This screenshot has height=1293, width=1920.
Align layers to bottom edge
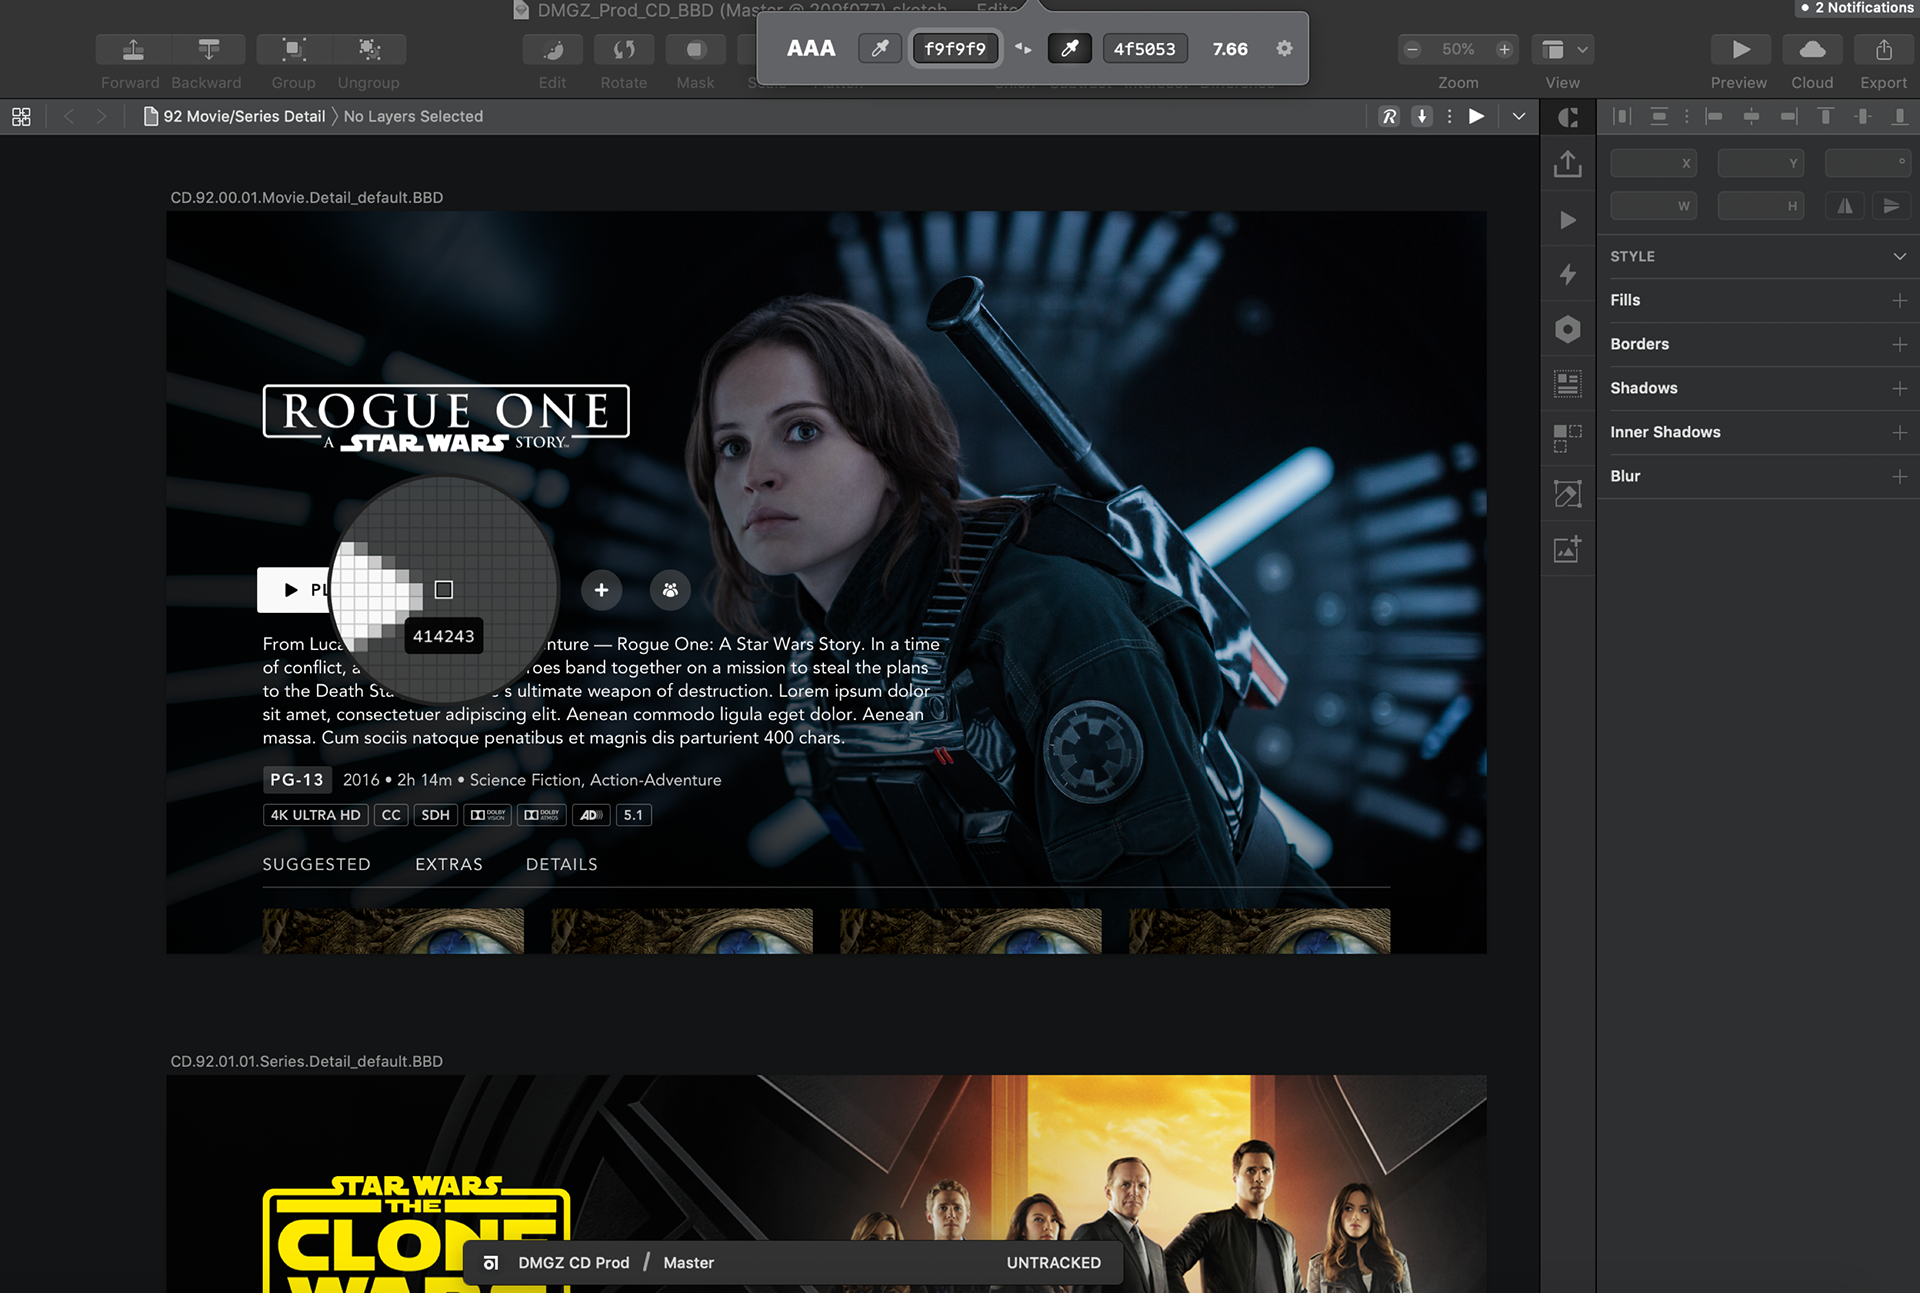point(1899,117)
